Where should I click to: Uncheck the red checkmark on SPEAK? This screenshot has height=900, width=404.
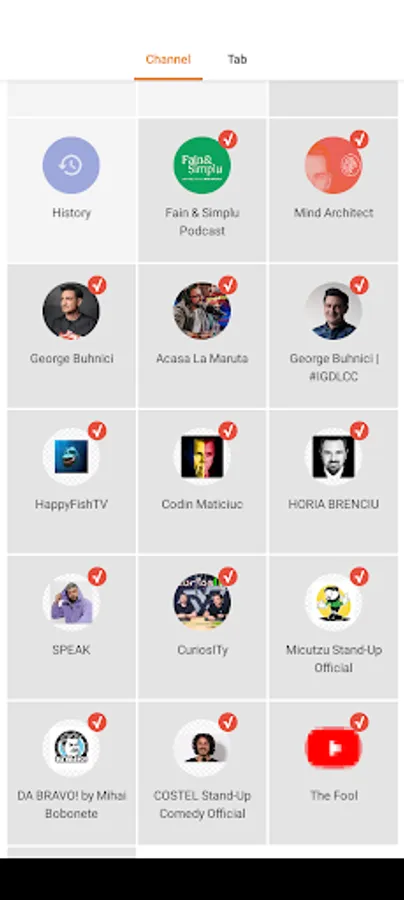[97, 576]
